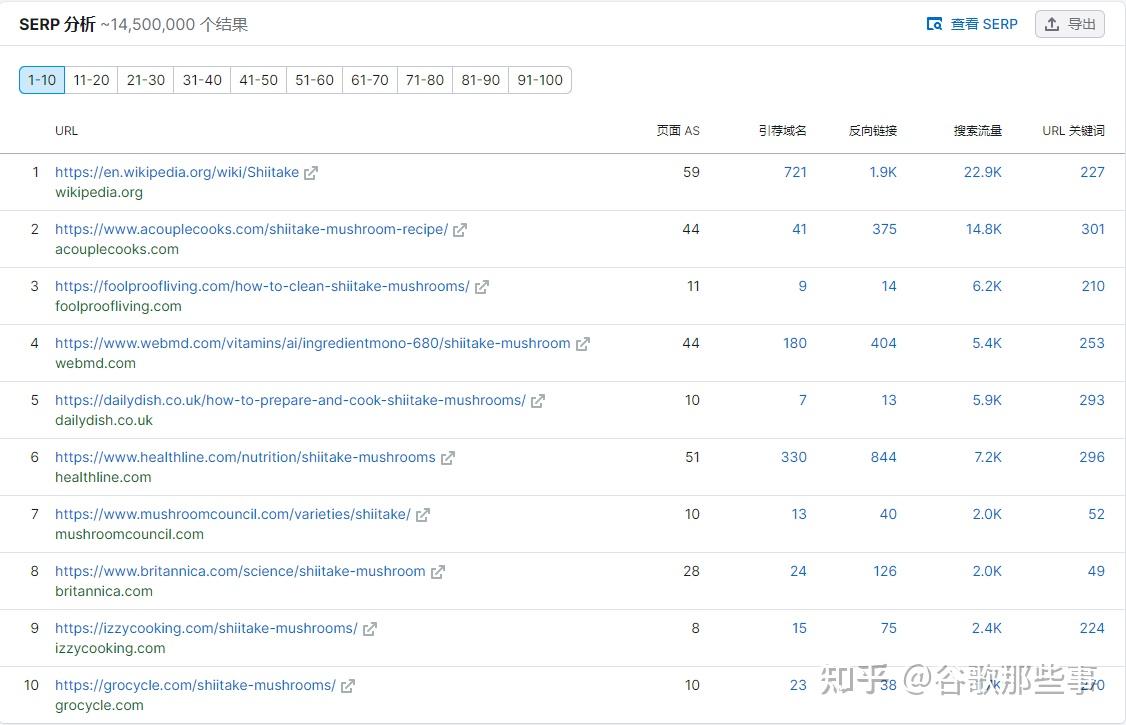The height and width of the screenshot is (725, 1126).
Task: Switch to the 61-70 results tab
Action: (x=370, y=80)
